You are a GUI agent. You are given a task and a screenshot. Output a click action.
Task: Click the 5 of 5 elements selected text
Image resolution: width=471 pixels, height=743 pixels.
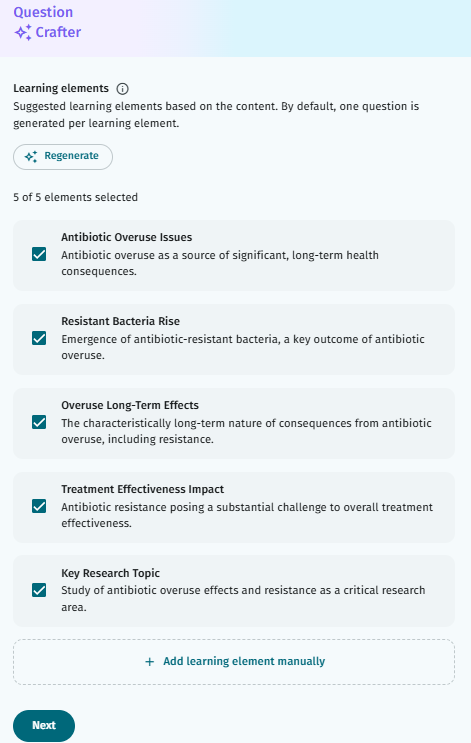(75, 197)
